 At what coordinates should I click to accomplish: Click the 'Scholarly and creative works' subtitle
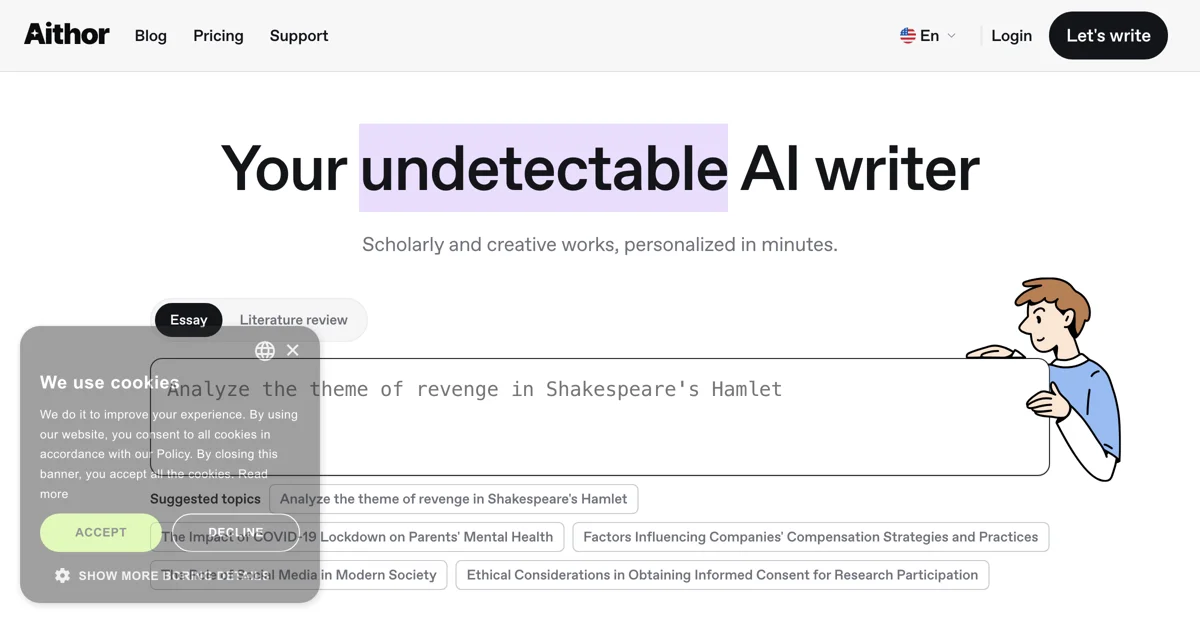pyautogui.click(x=600, y=244)
